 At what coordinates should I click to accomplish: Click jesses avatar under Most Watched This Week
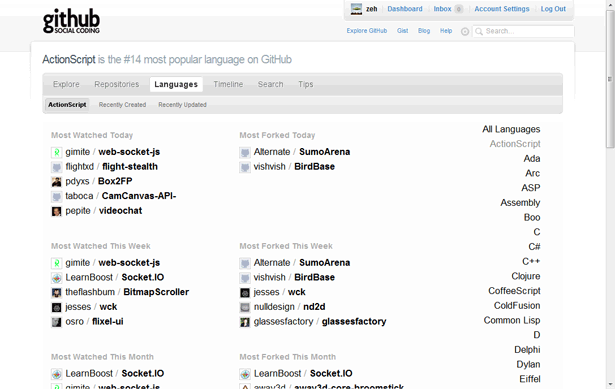coord(56,307)
